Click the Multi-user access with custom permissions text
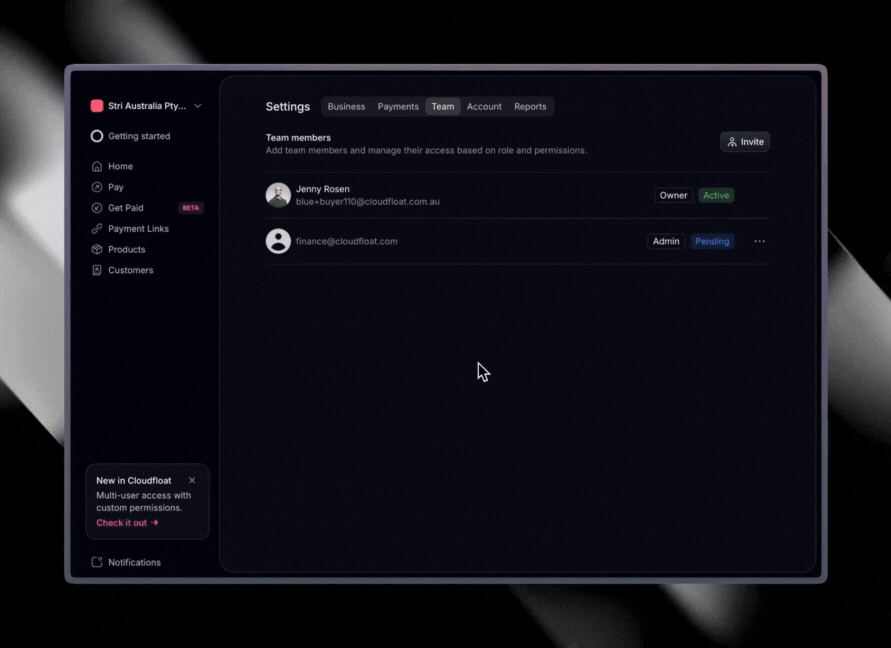This screenshot has height=648, width=891. [x=144, y=501]
